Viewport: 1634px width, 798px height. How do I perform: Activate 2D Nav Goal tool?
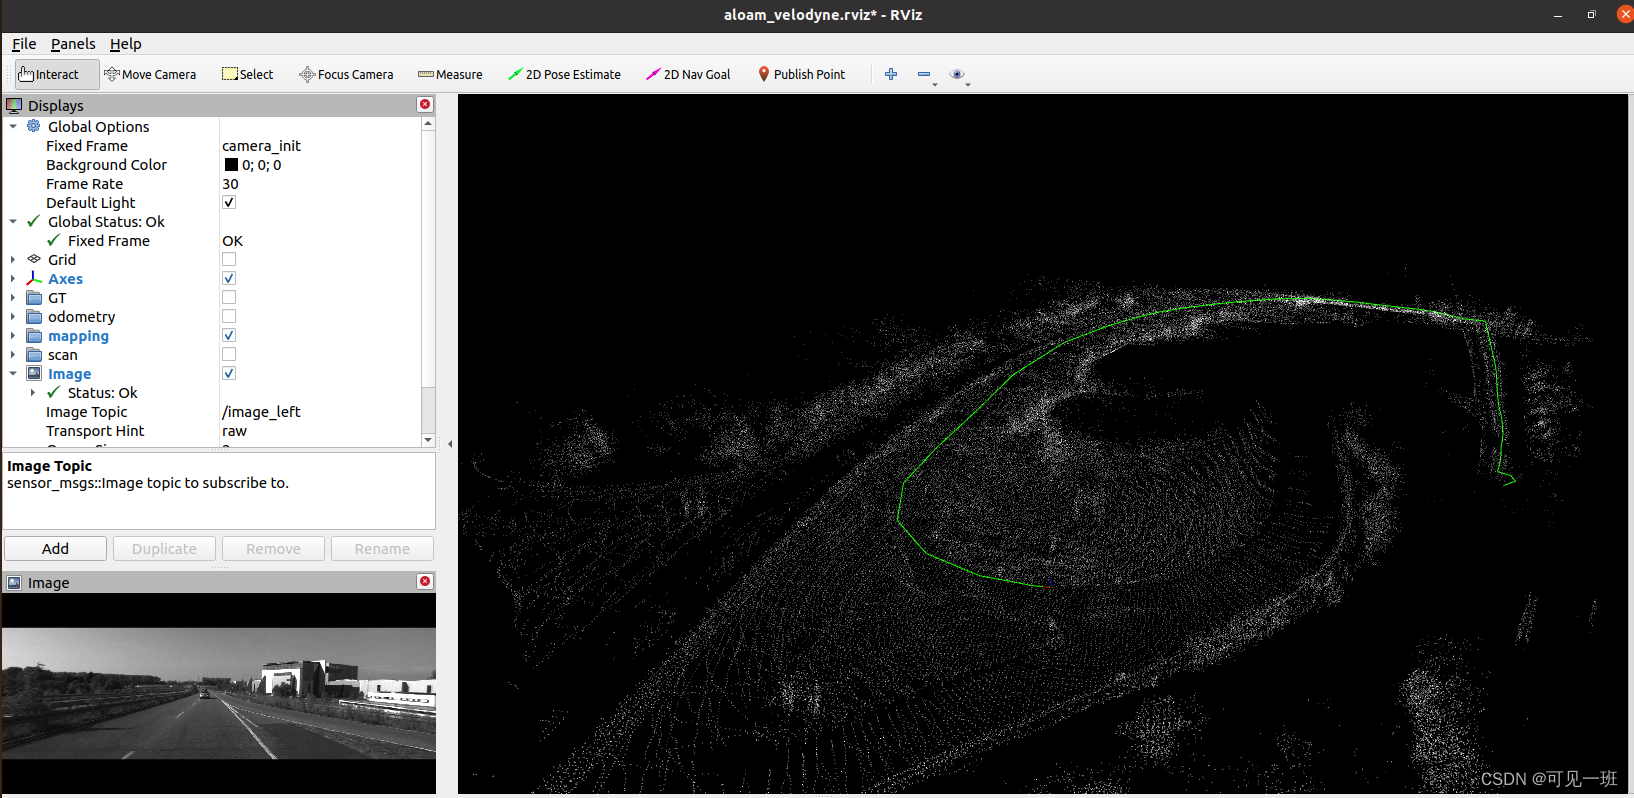tap(688, 74)
